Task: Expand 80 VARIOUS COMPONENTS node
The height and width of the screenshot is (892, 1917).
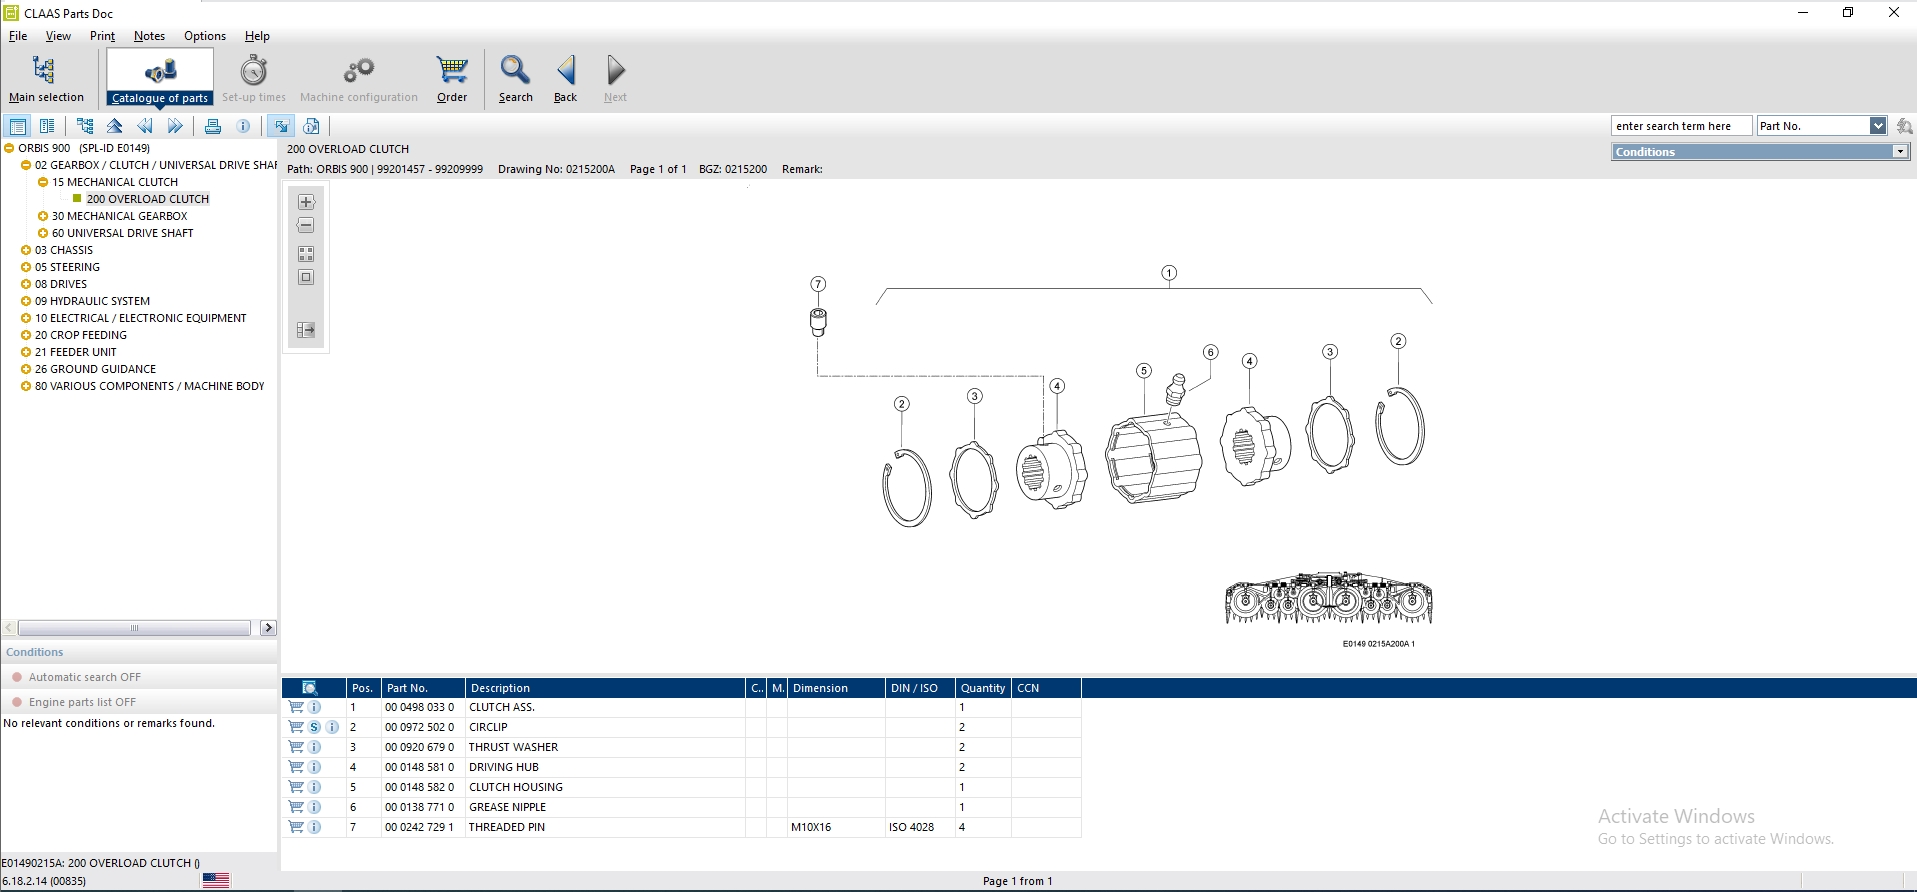Action: tap(26, 386)
